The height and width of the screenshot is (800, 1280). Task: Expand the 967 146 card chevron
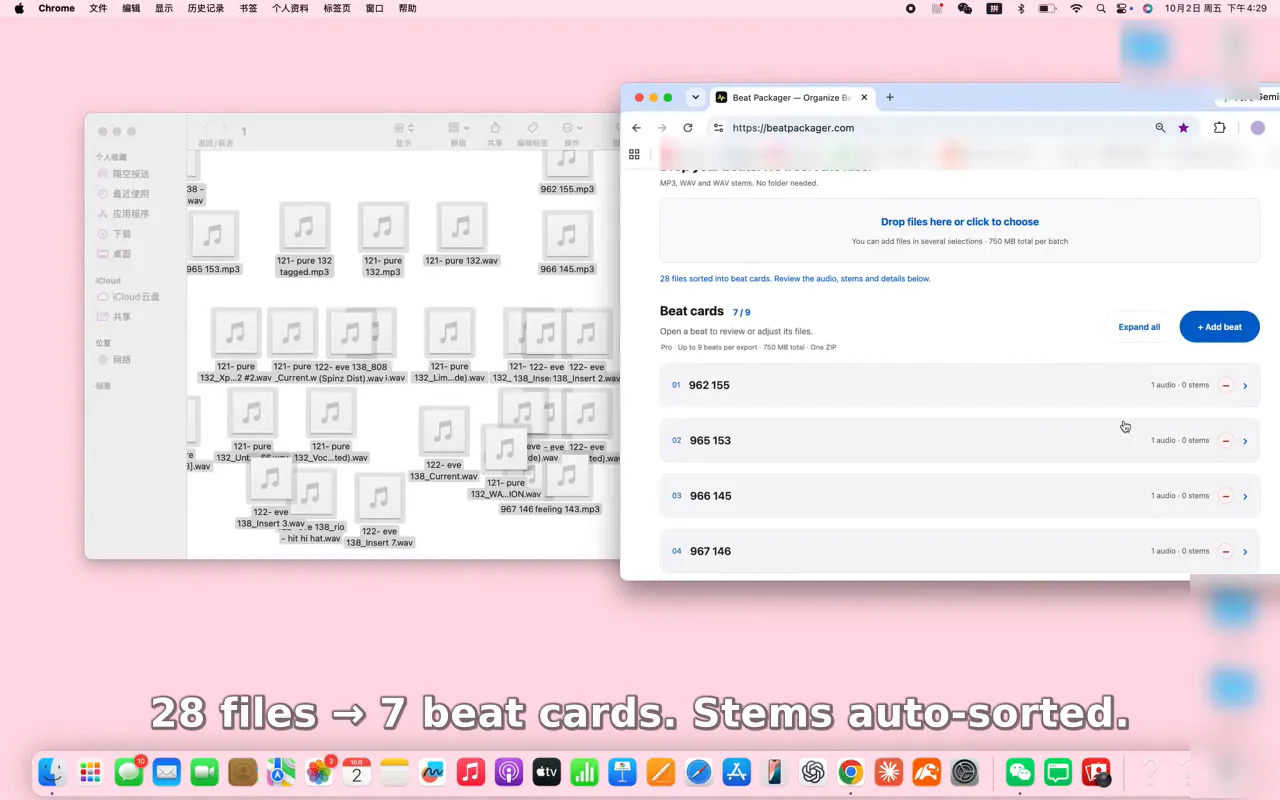coord(1245,551)
